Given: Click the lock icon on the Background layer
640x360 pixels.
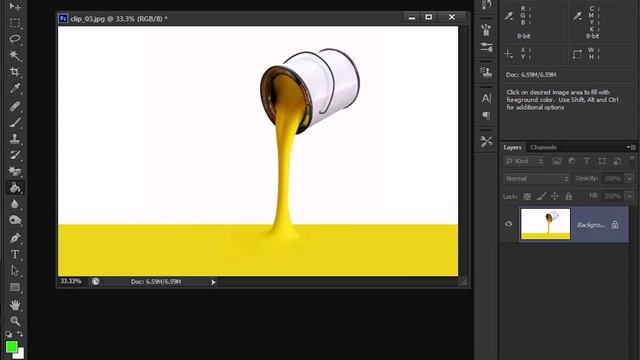Looking at the screenshot, I should click(615, 224).
